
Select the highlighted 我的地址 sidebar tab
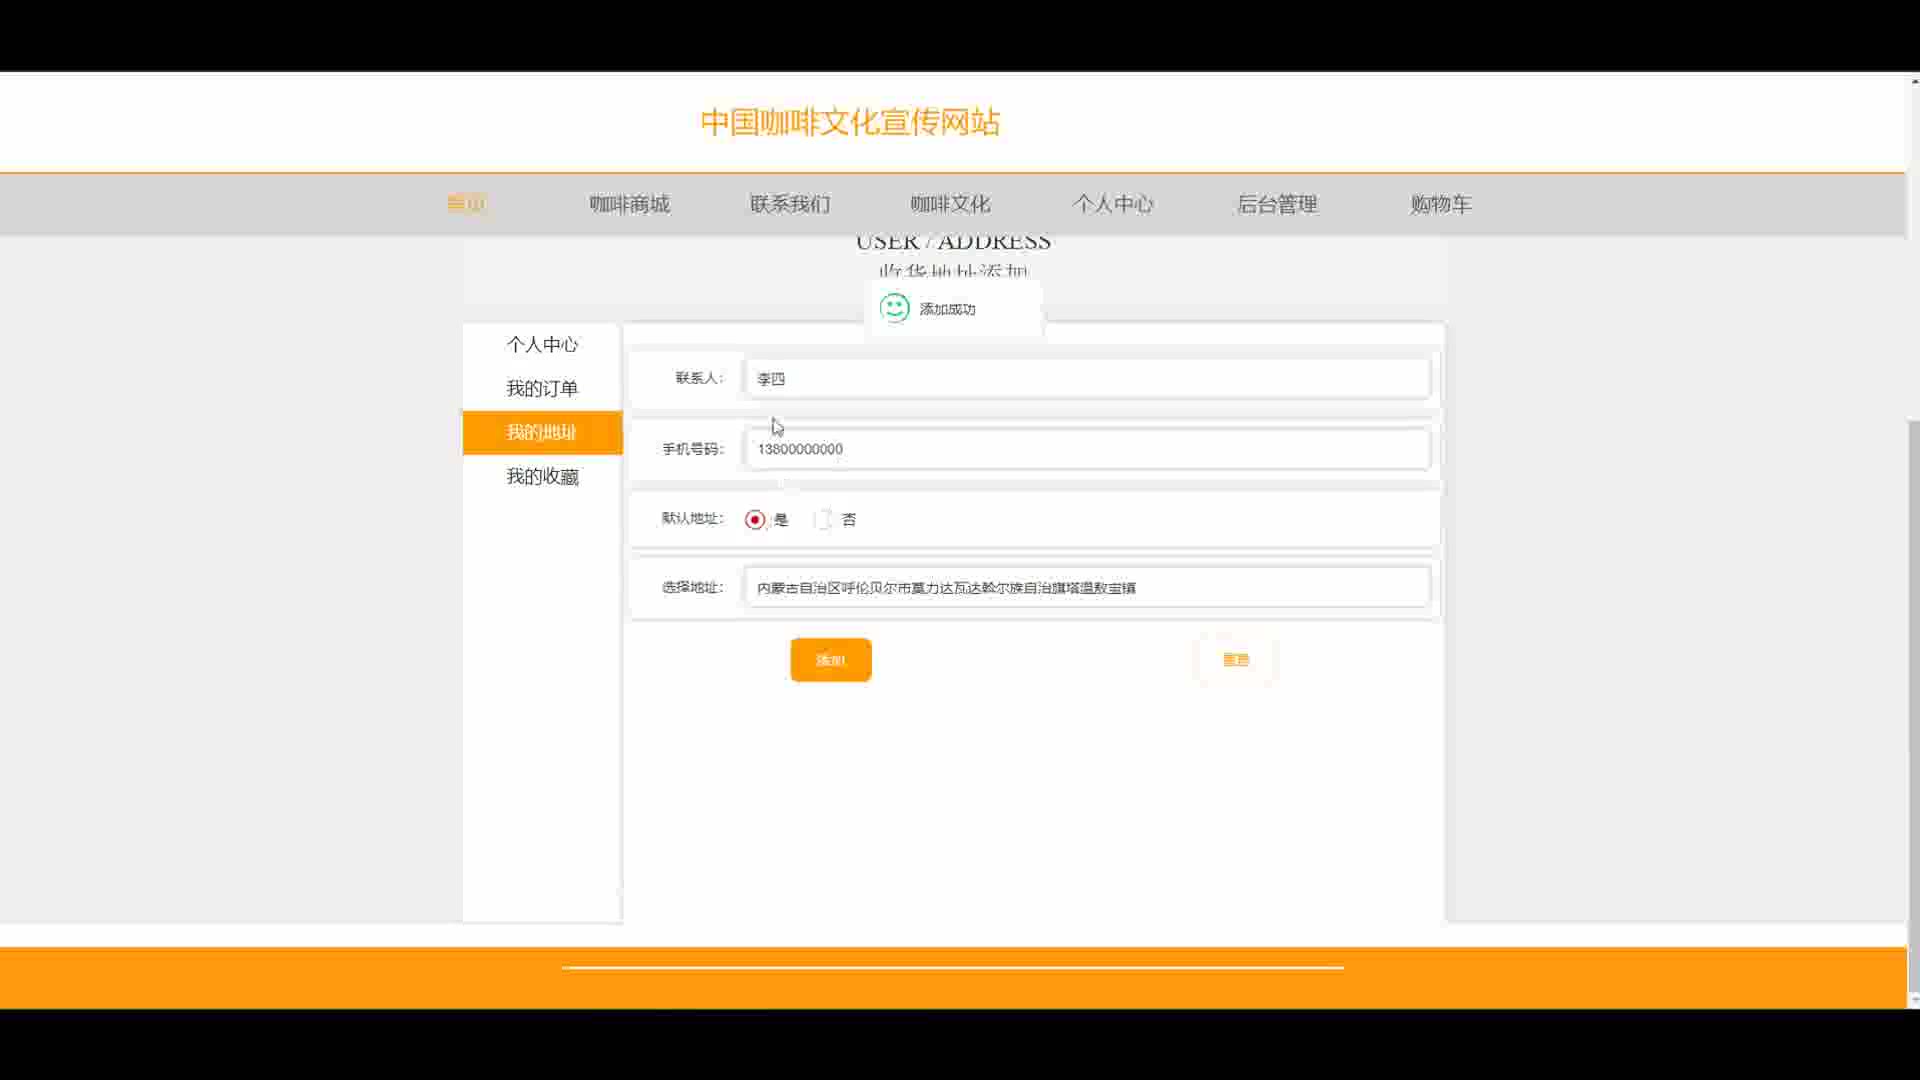542,433
